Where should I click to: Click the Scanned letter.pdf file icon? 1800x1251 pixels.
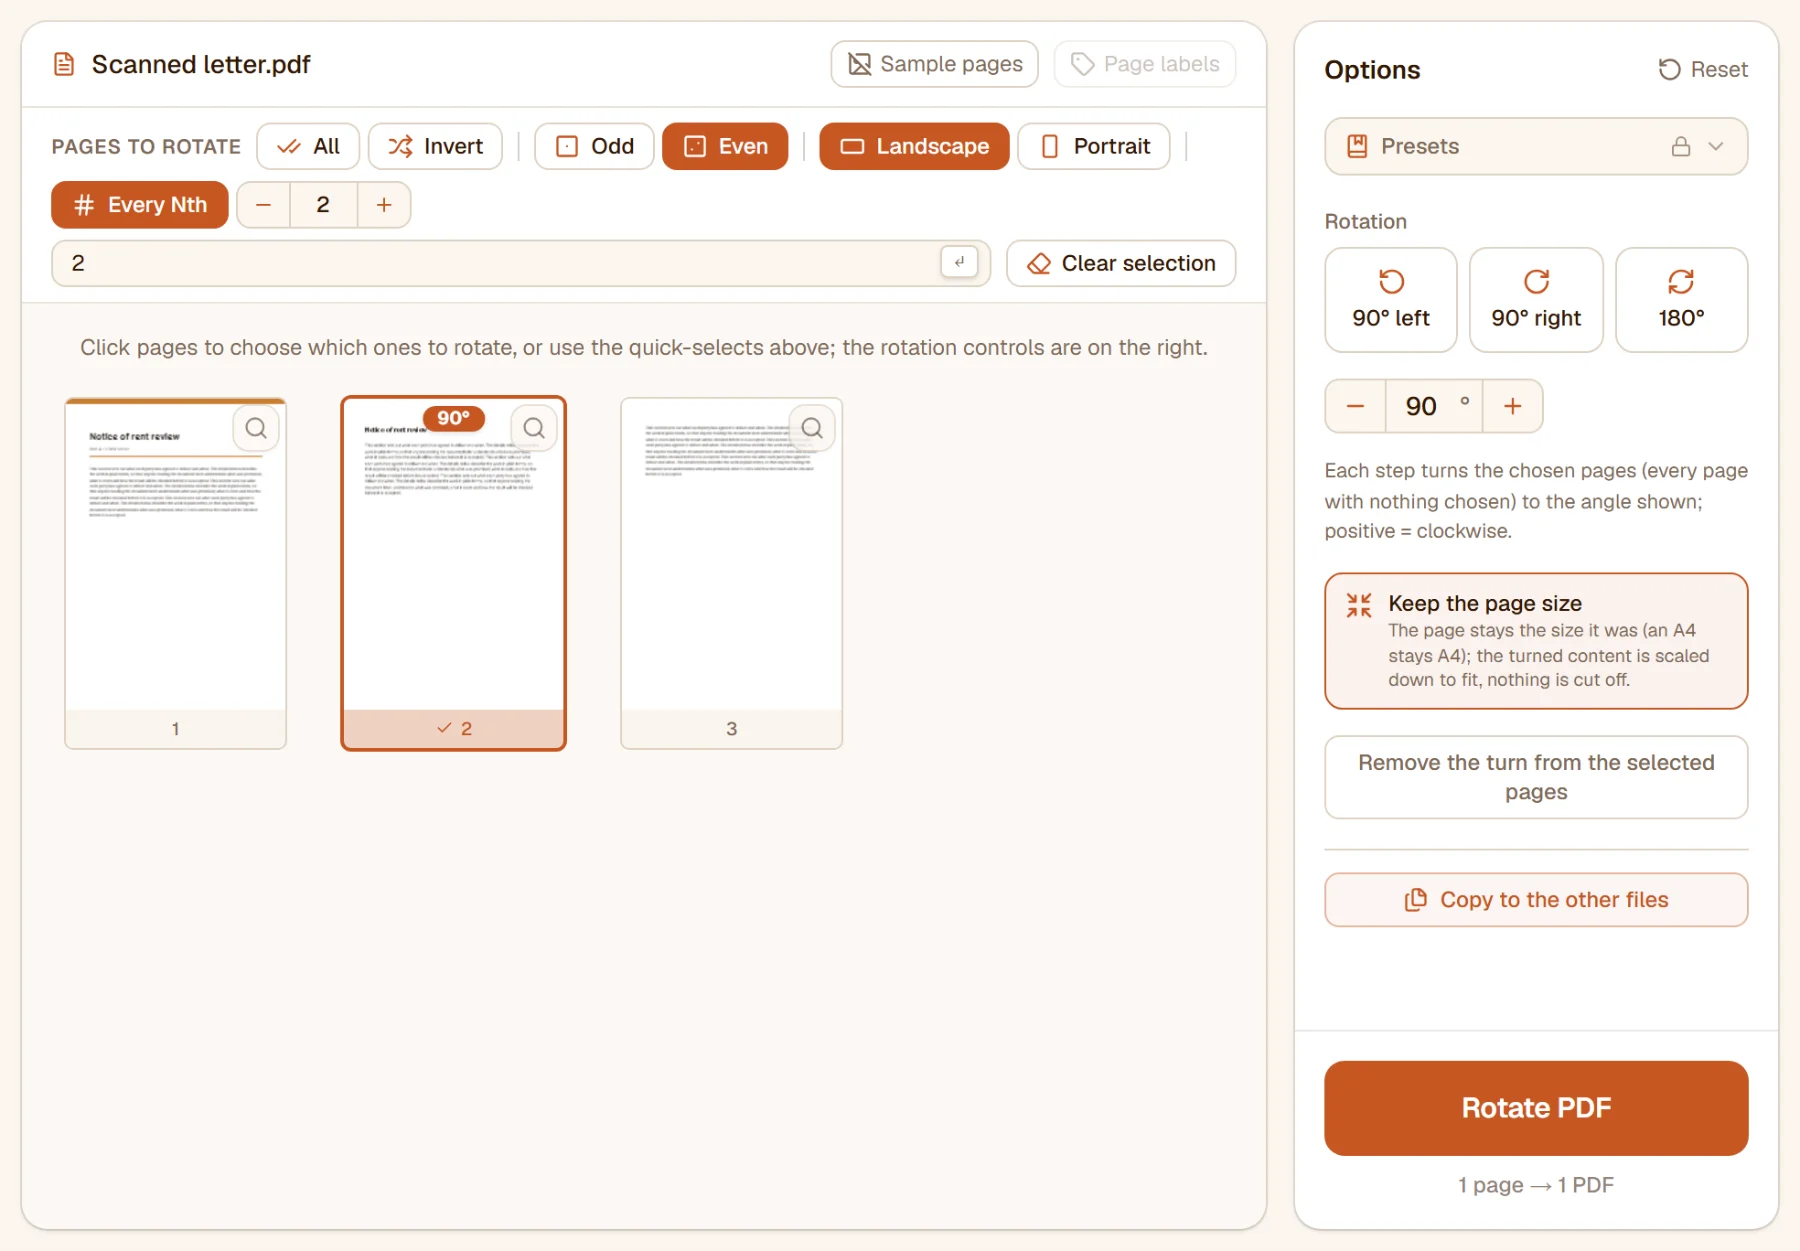click(x=64, y=65)
